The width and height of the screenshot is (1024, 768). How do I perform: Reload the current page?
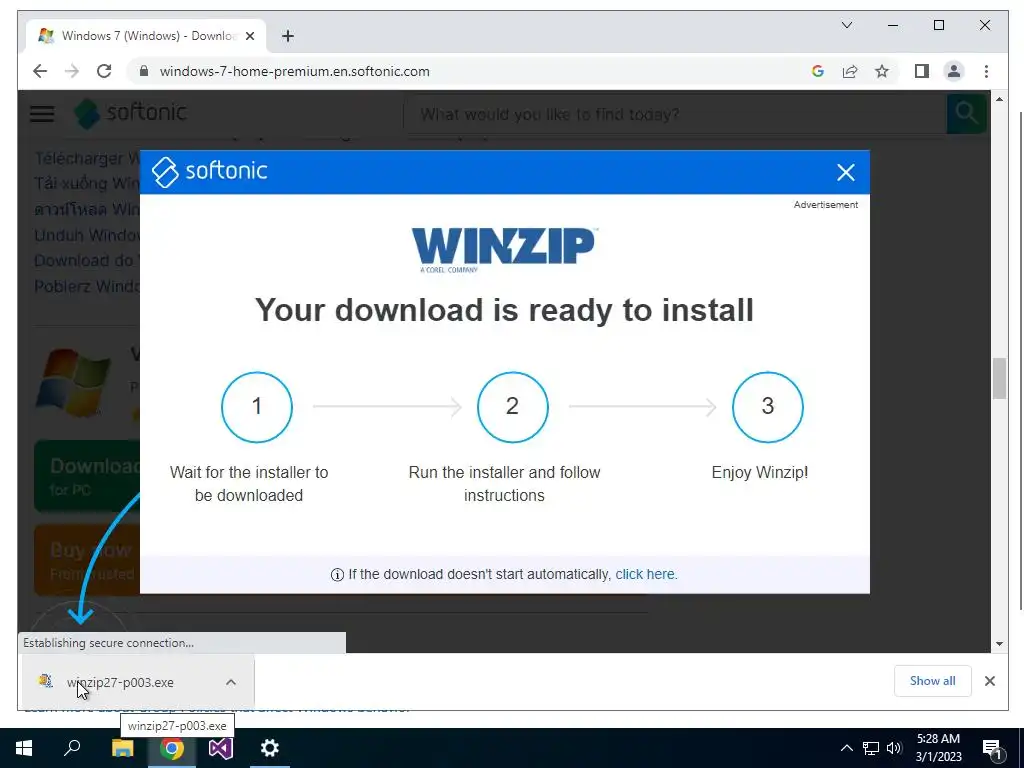tap(104, 71)
